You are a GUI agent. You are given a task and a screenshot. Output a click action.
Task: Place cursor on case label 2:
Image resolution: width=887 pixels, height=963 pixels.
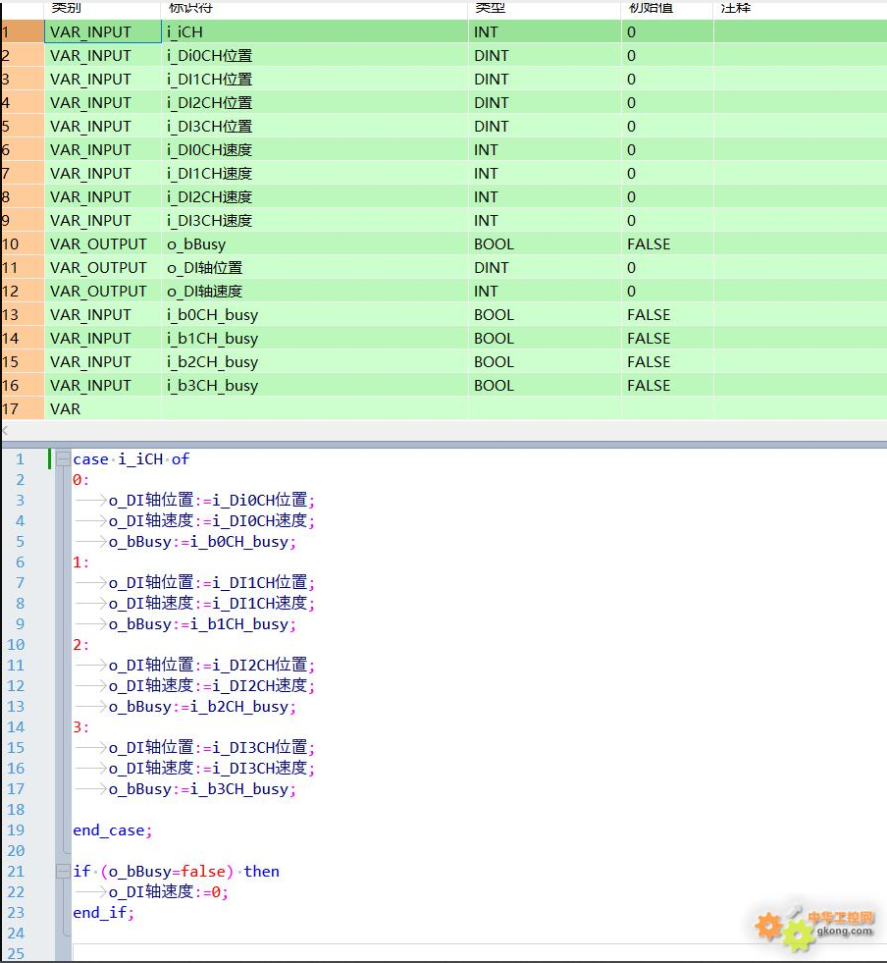[81, 645]
